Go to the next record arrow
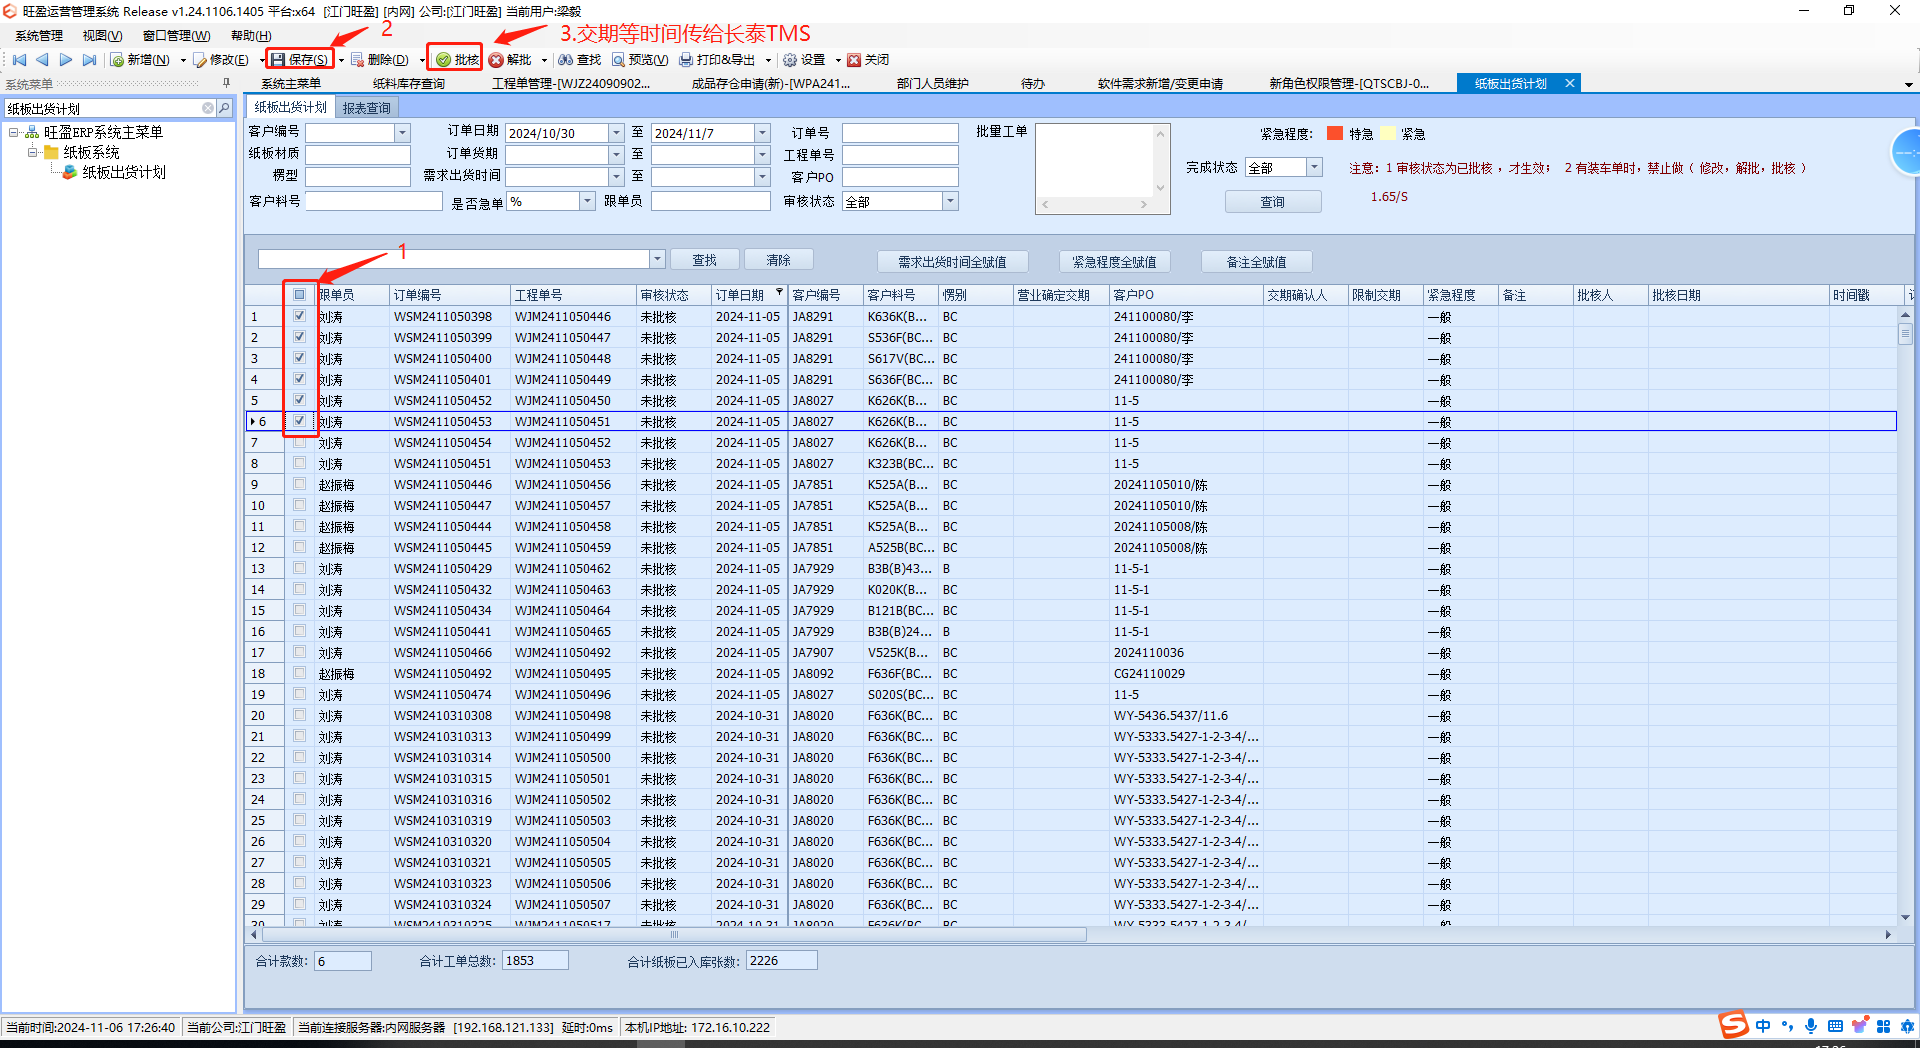1920x1048 pixels. pyautogui.click(x=65, y=60)
